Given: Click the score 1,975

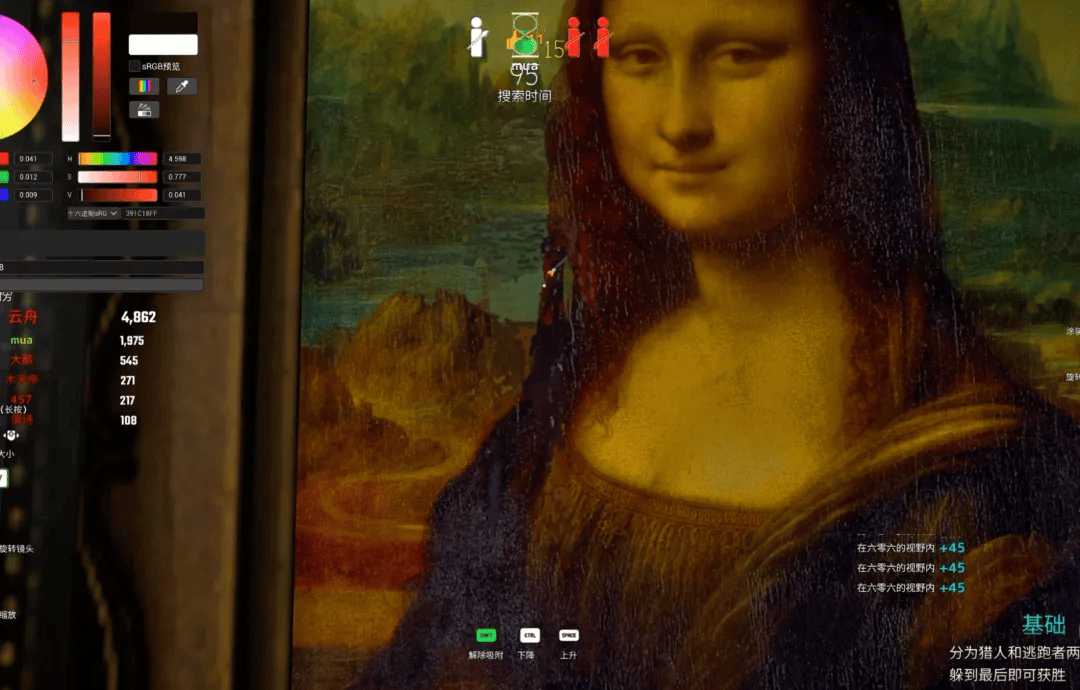Looking at the screenshot, I should coord(132,340).
